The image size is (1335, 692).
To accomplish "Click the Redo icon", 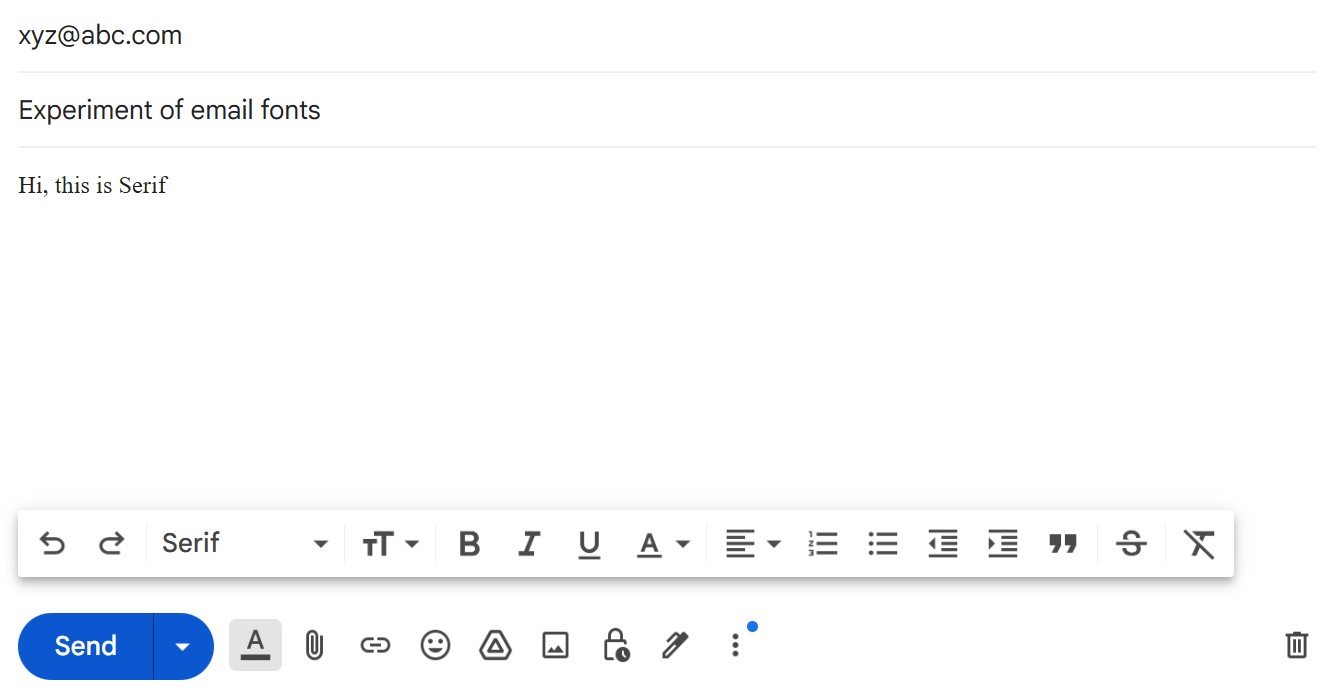I will pyautogui.click(x=112, y=543).
